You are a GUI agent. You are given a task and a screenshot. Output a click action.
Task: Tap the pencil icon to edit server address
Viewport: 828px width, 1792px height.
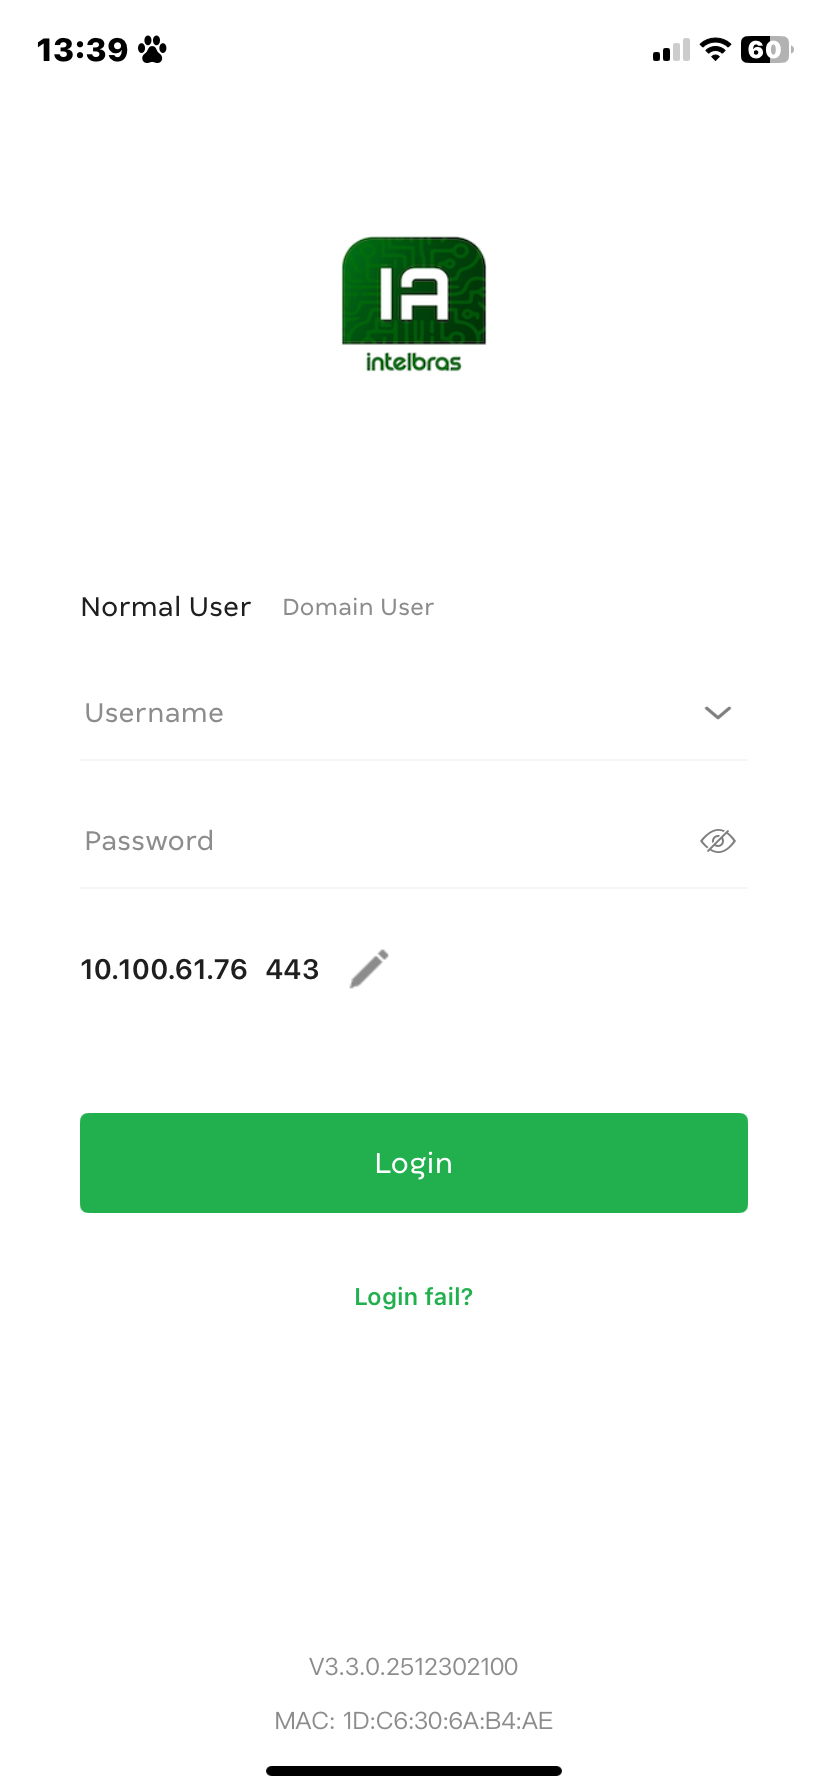click(369, 969)
